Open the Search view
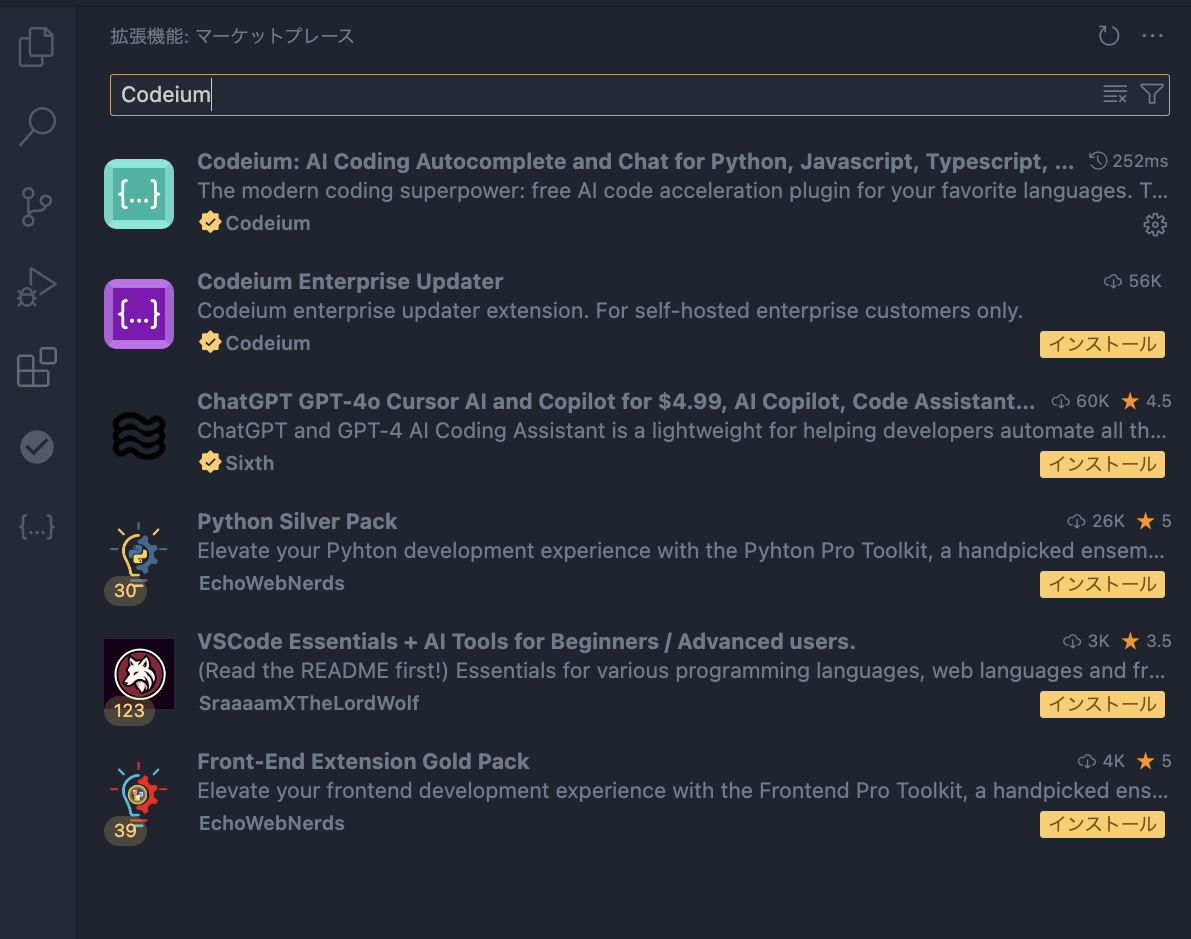The image size is (1191, 939). (37, 127)
